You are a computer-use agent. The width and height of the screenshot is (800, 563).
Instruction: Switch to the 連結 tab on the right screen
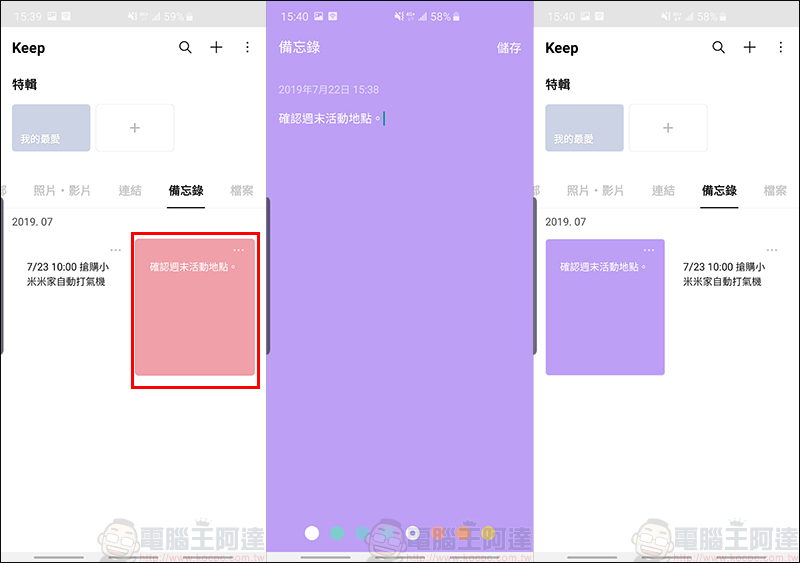663,191
